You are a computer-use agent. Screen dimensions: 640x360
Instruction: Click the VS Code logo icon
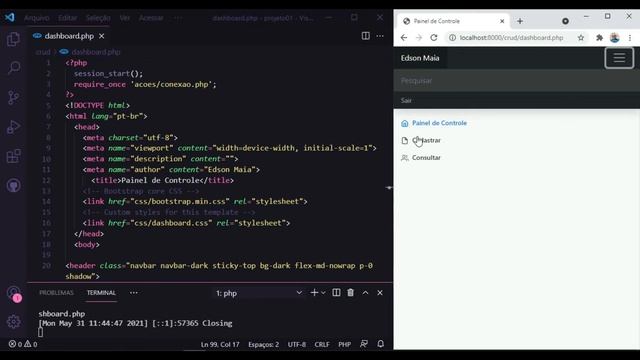9,18
